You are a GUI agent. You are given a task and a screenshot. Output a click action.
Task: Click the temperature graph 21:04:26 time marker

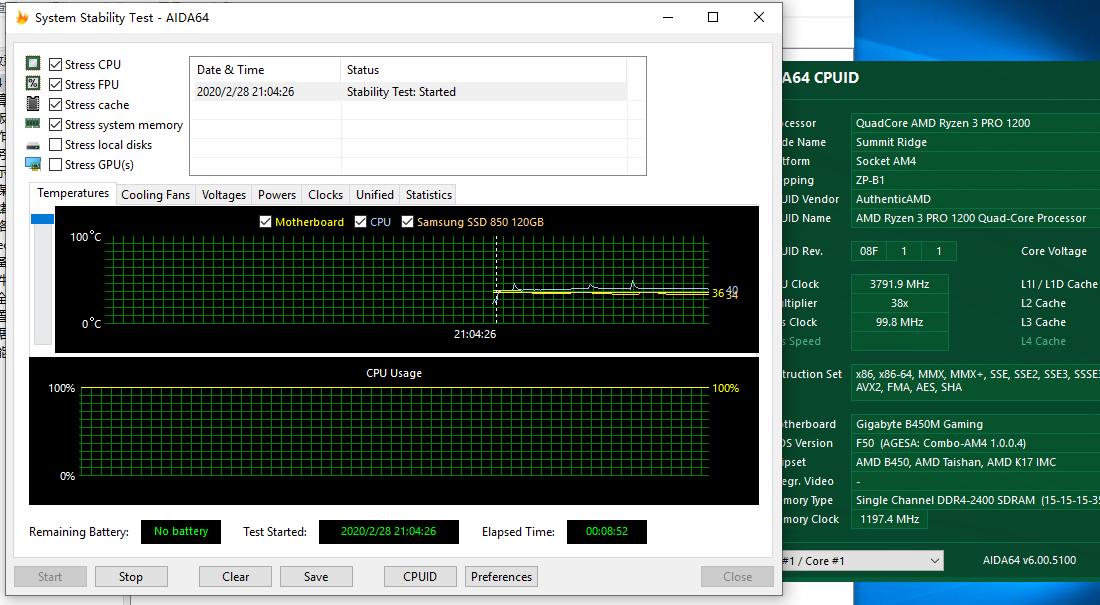[475, 334]
